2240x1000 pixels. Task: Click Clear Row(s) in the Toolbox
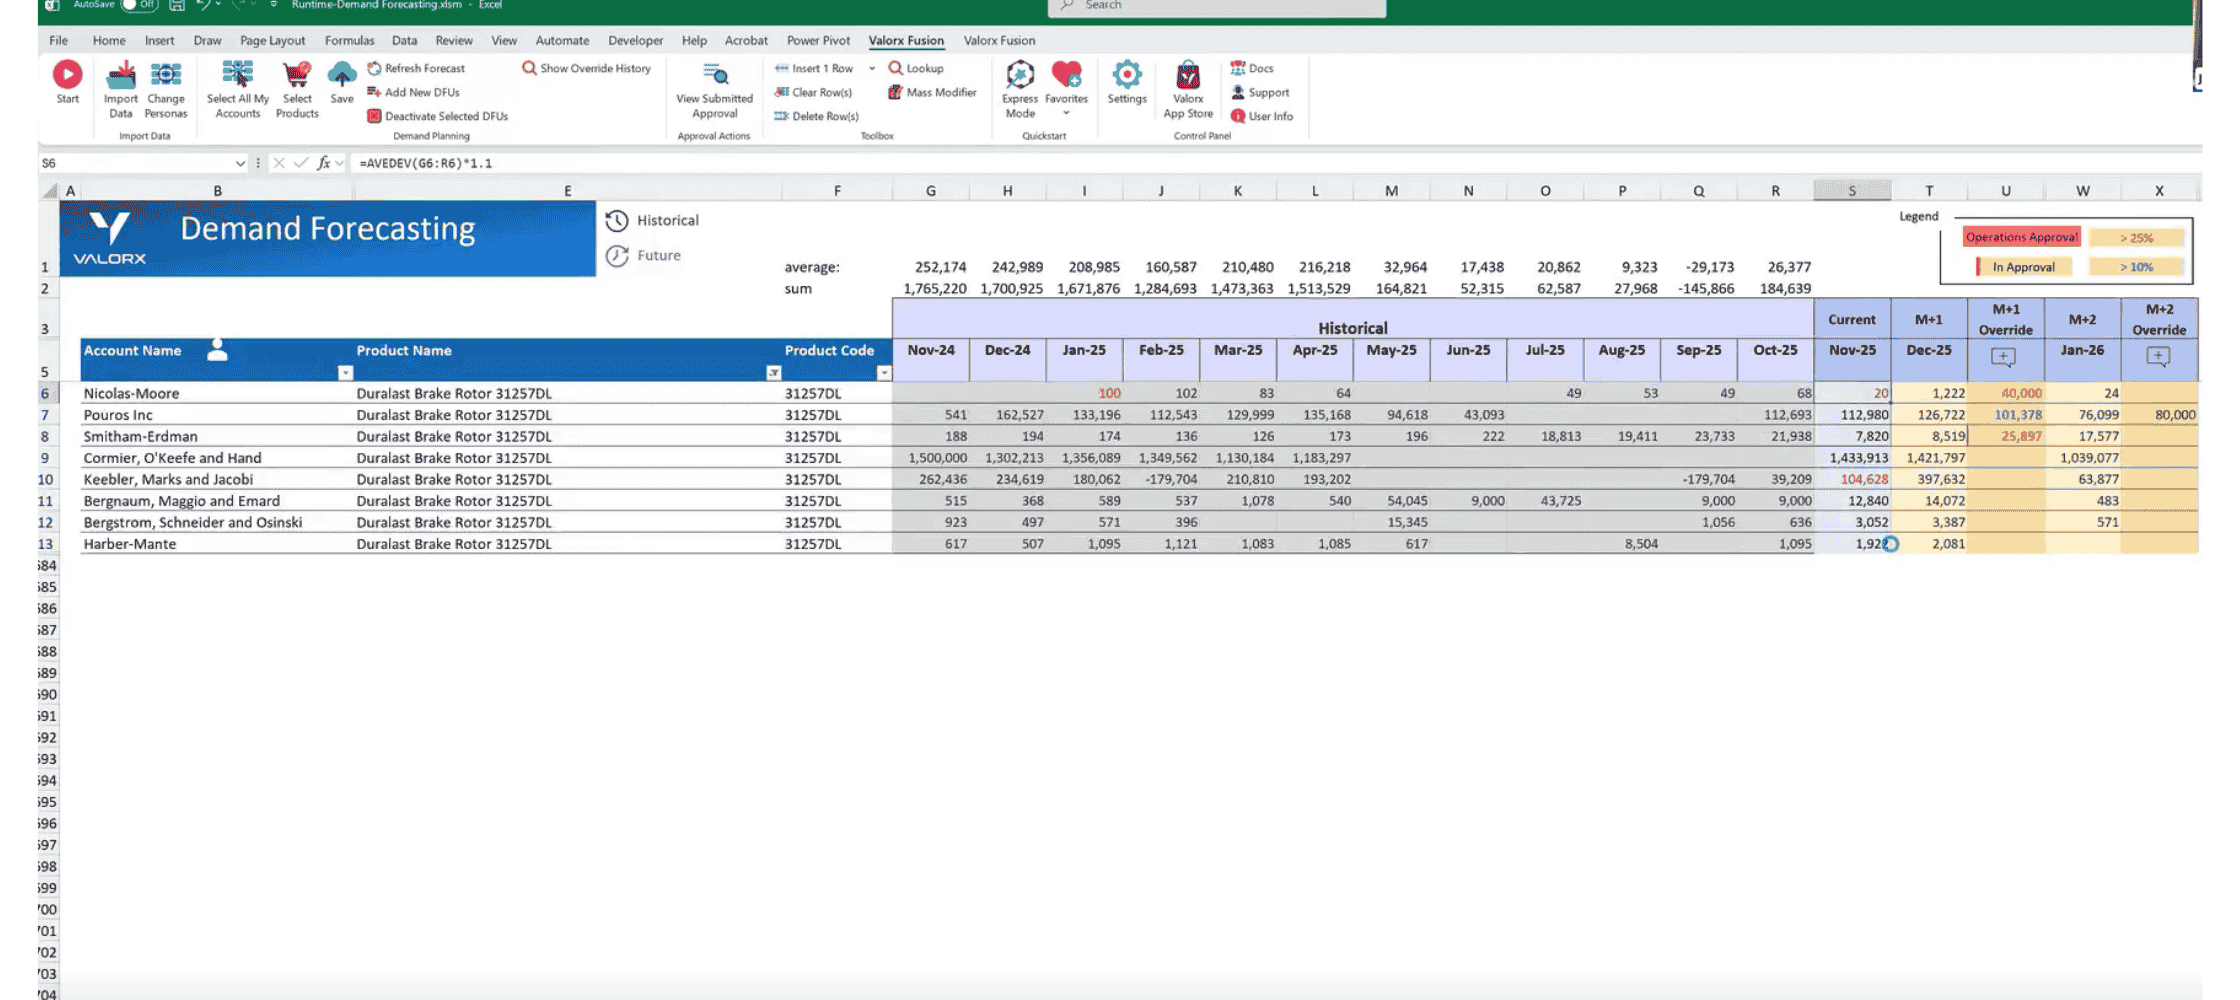[813, 92]
